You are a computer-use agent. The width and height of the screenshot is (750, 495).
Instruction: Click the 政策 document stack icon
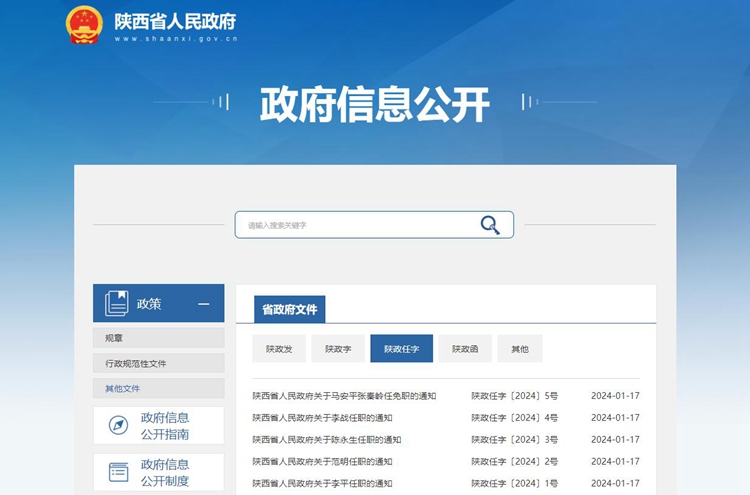pos(117,303)
